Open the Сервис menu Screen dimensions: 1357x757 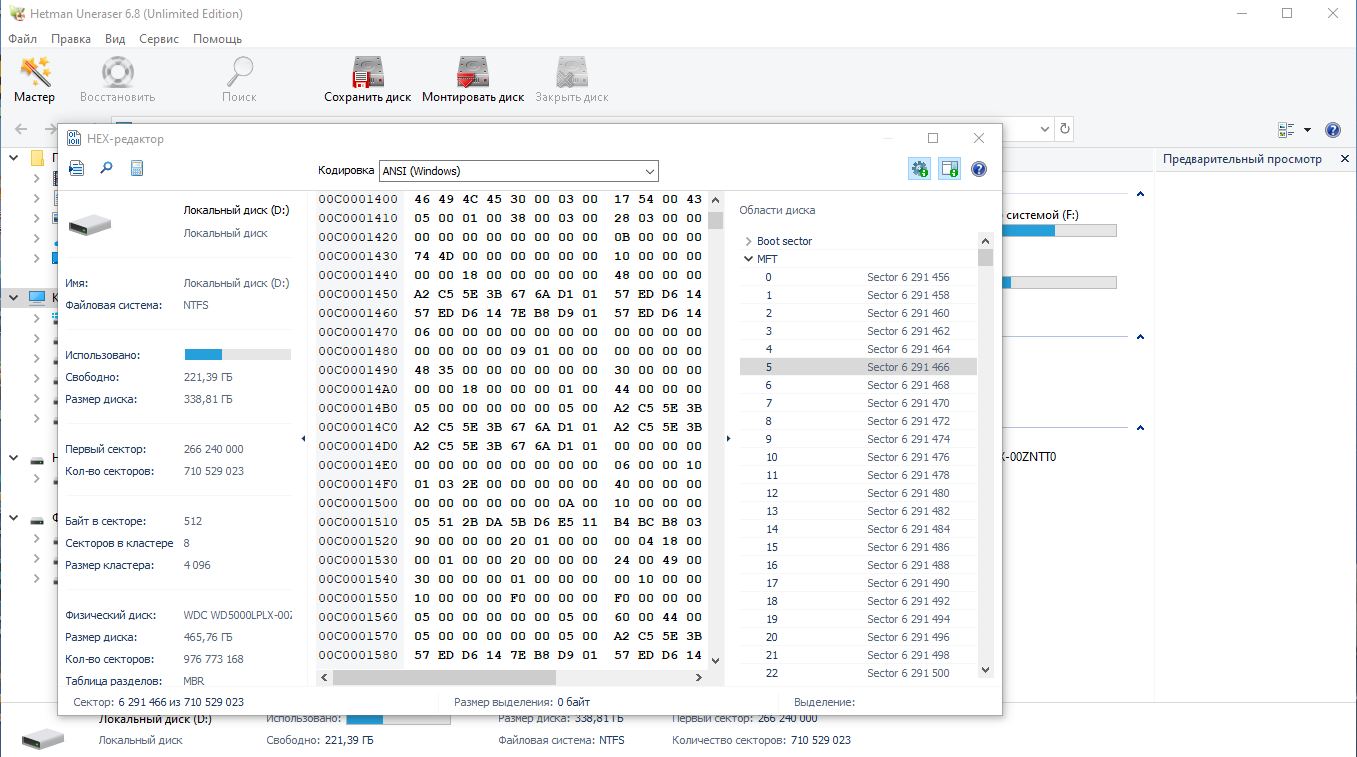tap(159, 39)
